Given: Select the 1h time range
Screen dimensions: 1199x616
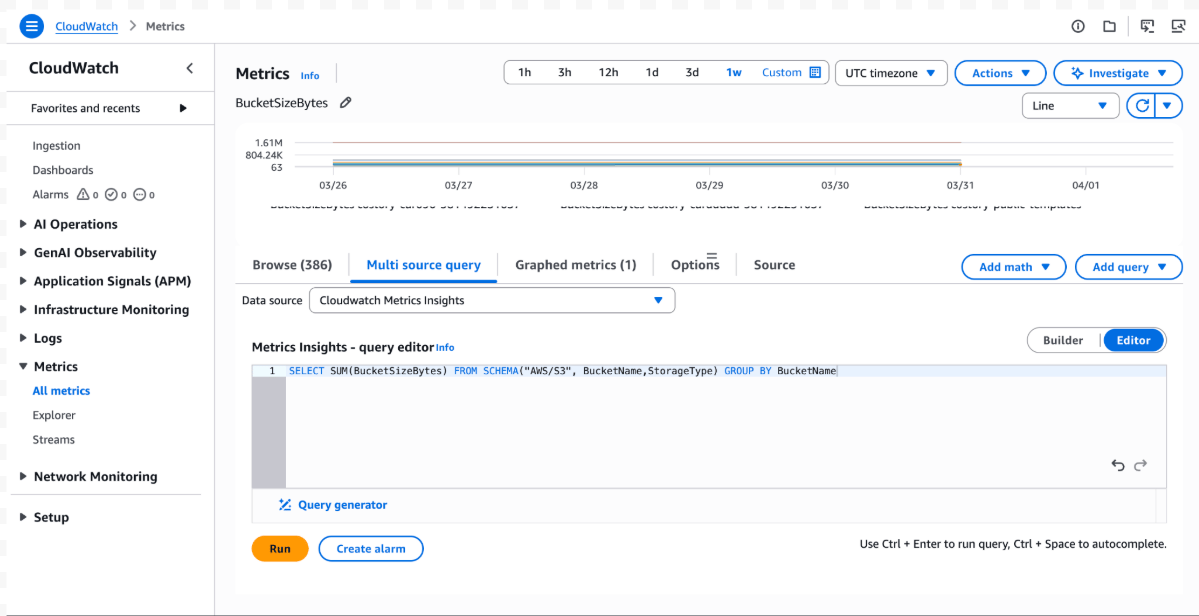Looking at the screenshot, I should 525,73.
